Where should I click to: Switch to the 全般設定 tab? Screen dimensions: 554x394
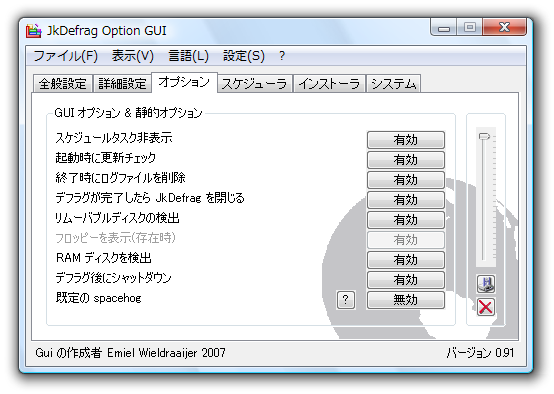click(x=63, y=84)
